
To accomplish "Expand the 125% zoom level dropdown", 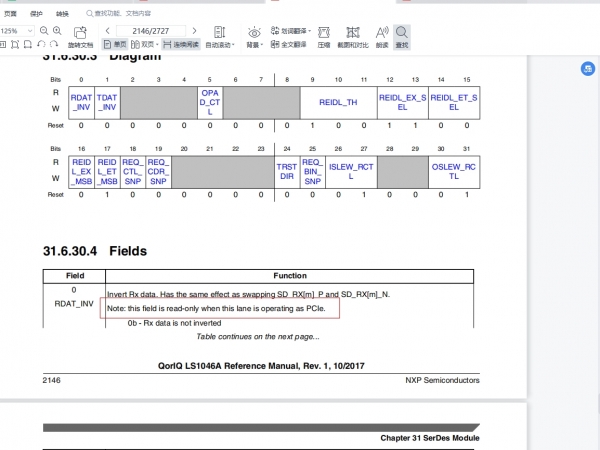I will (29, 31).
